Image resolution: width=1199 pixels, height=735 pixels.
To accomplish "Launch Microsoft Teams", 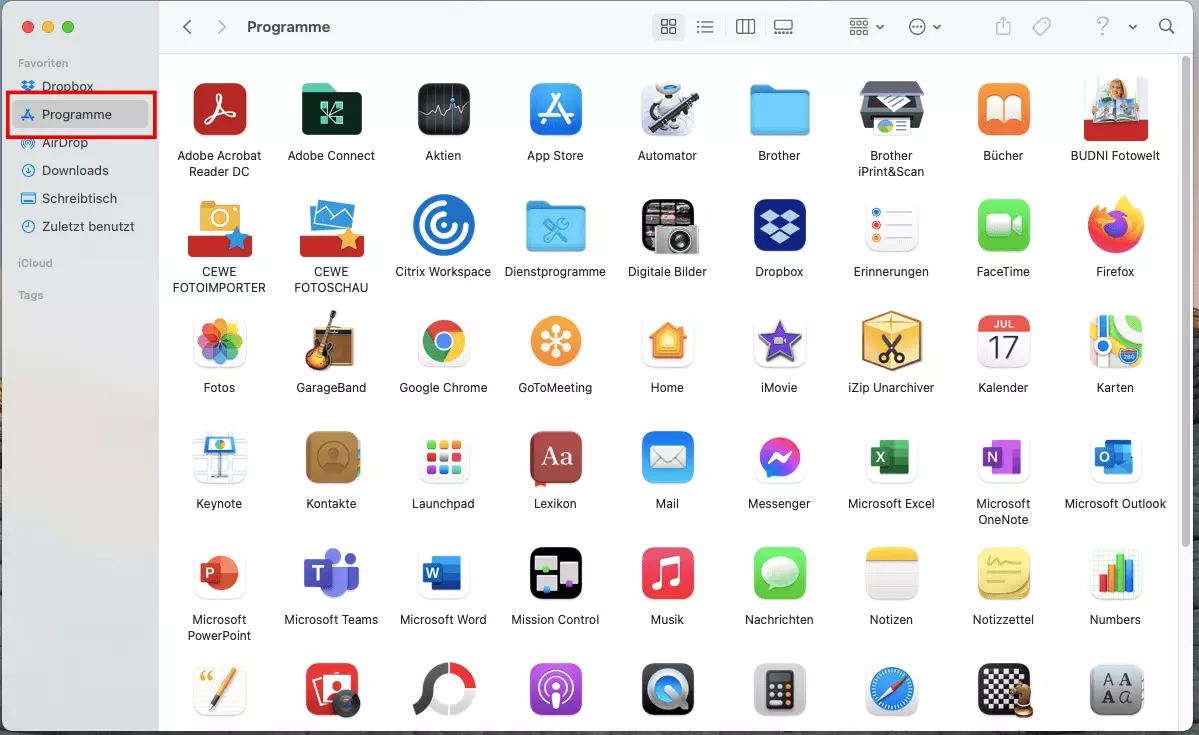I will [x=331, y=572].
